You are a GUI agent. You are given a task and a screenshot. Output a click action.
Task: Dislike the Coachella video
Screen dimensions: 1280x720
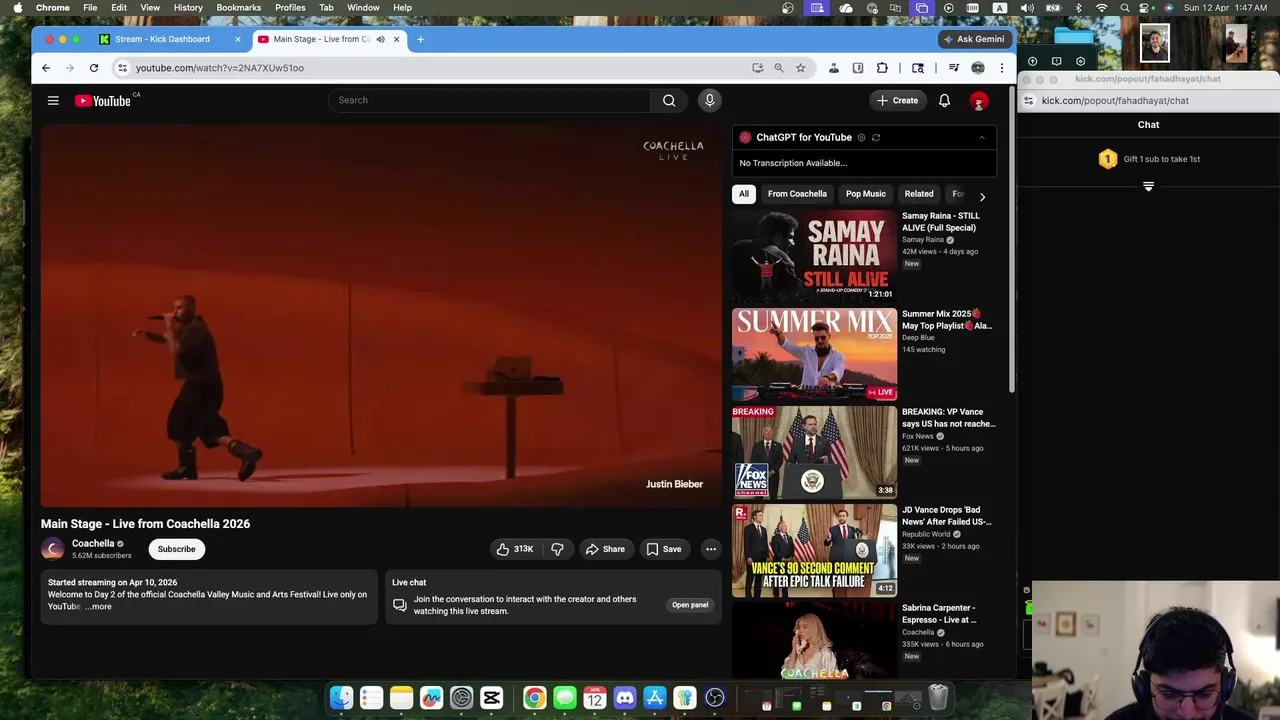click(557, 549)
